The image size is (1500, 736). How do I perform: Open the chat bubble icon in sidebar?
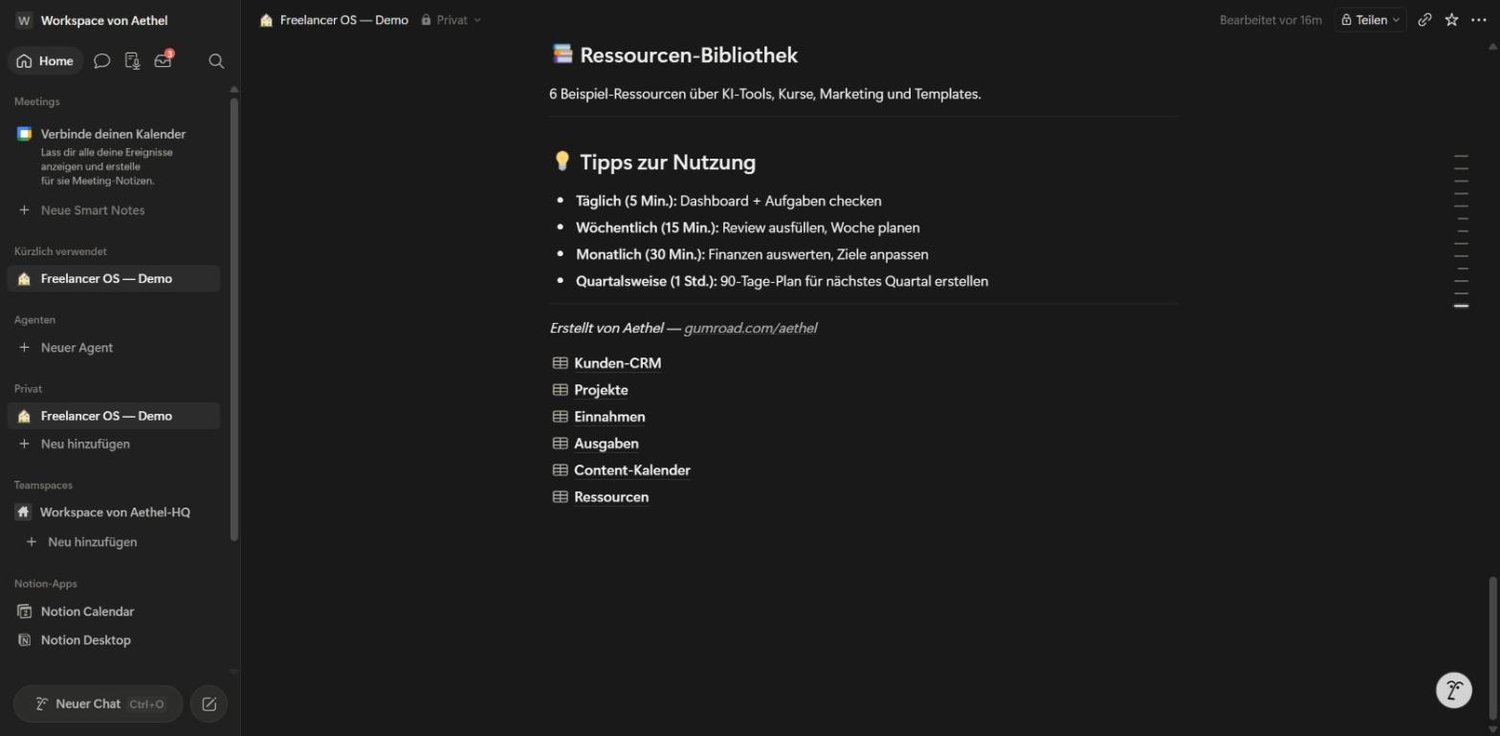click(102, 61)
